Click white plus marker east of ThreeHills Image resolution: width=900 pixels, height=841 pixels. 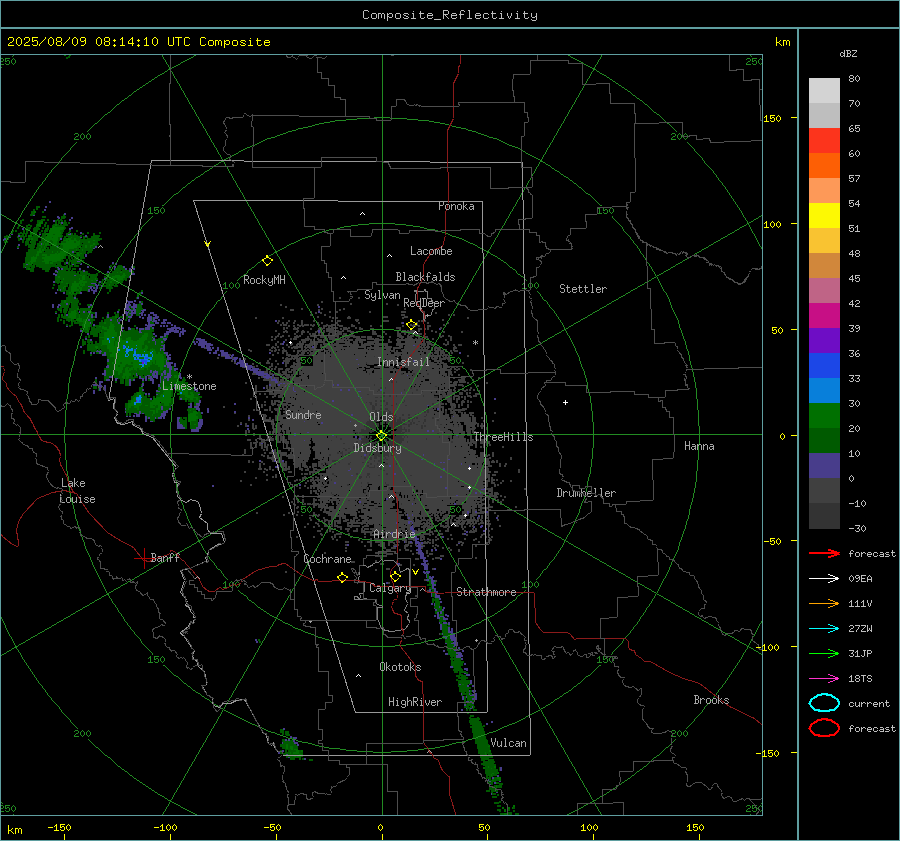click(565, 402)
